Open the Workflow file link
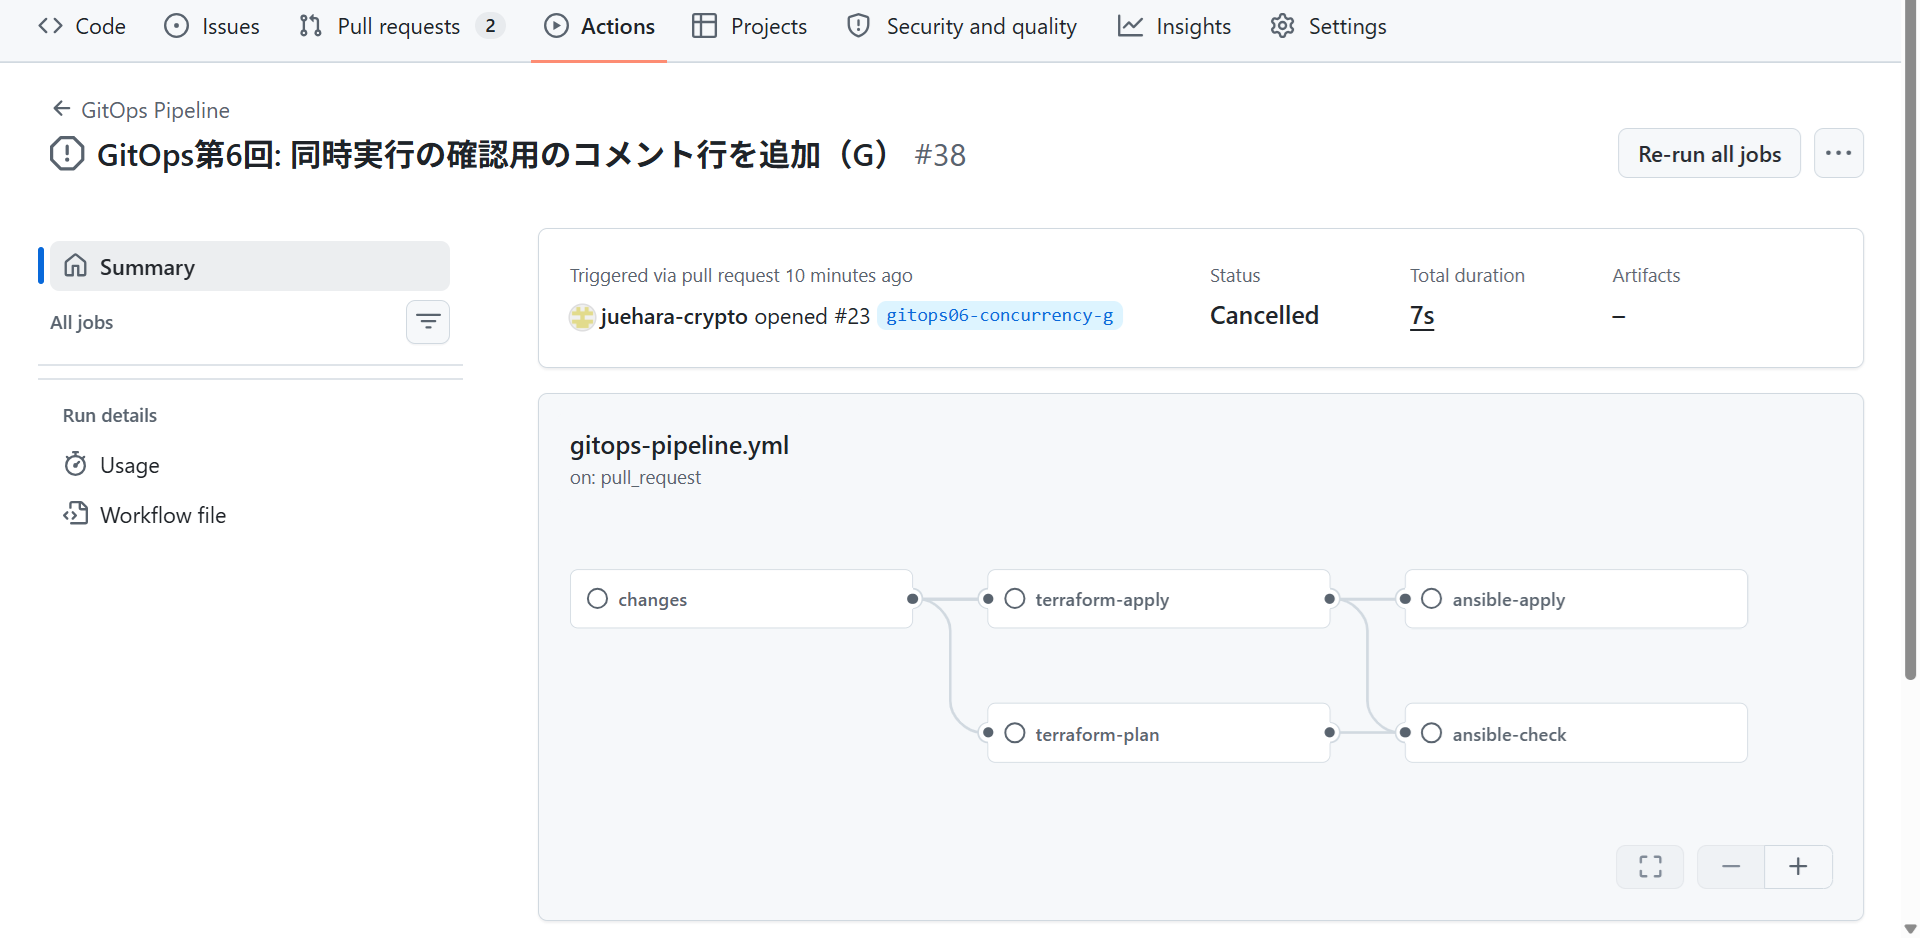Image resolution: width=1920 pixels, height=938 pixels. pos(145,515)
